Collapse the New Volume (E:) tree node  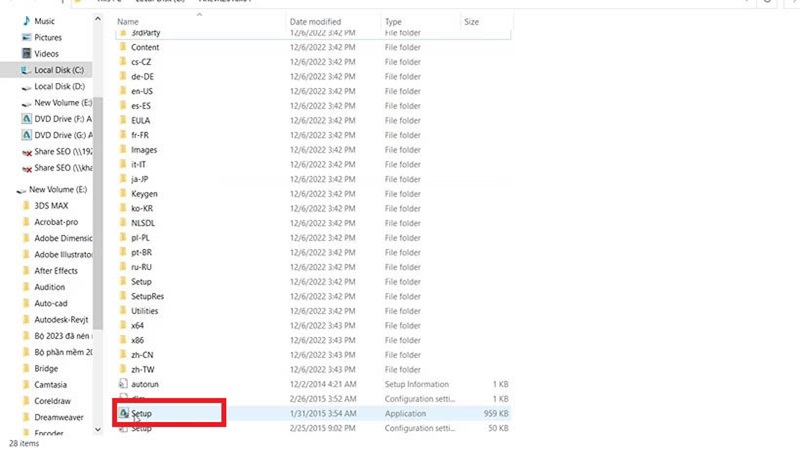pyautogui.click(x=19, y=189)
